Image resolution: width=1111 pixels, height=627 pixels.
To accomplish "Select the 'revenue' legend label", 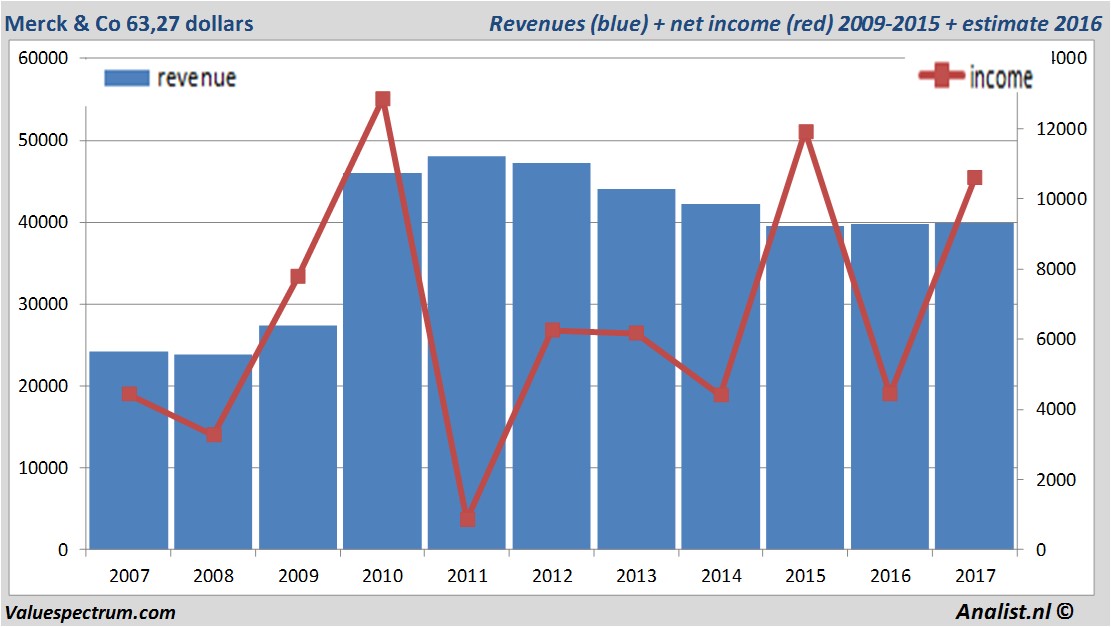I will point(196,78).
